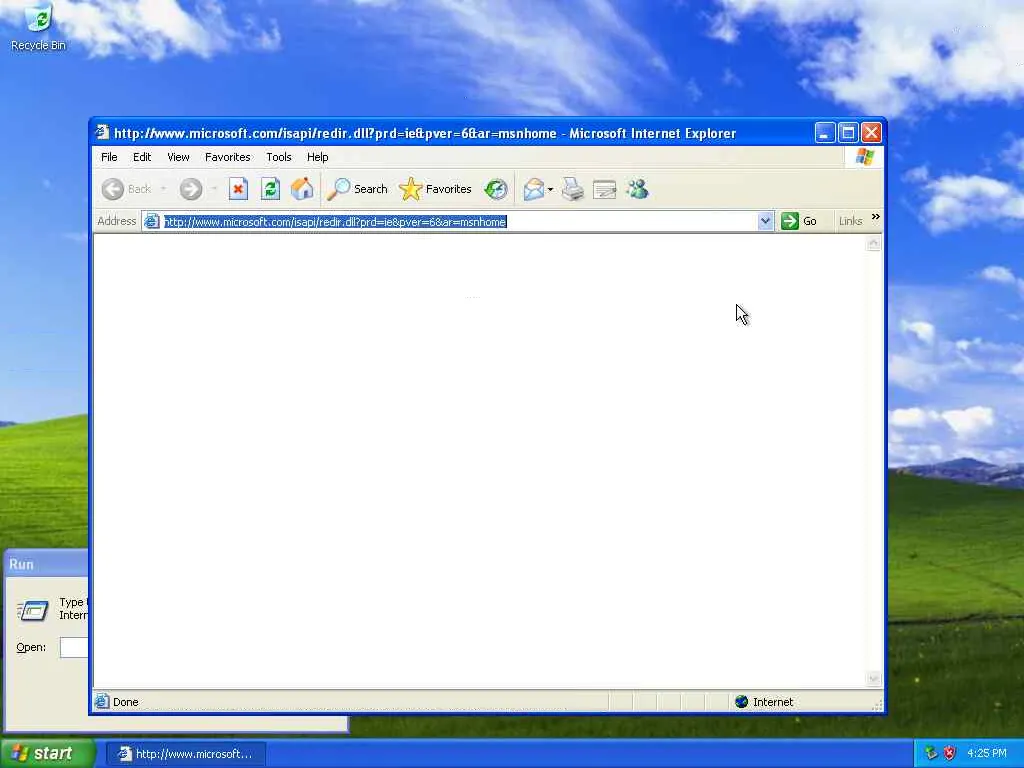Image resolution: width=1024 pixels, height=768 pixels.
Task: Click the Run dialog title bar
Action: (x=46, y=564)
